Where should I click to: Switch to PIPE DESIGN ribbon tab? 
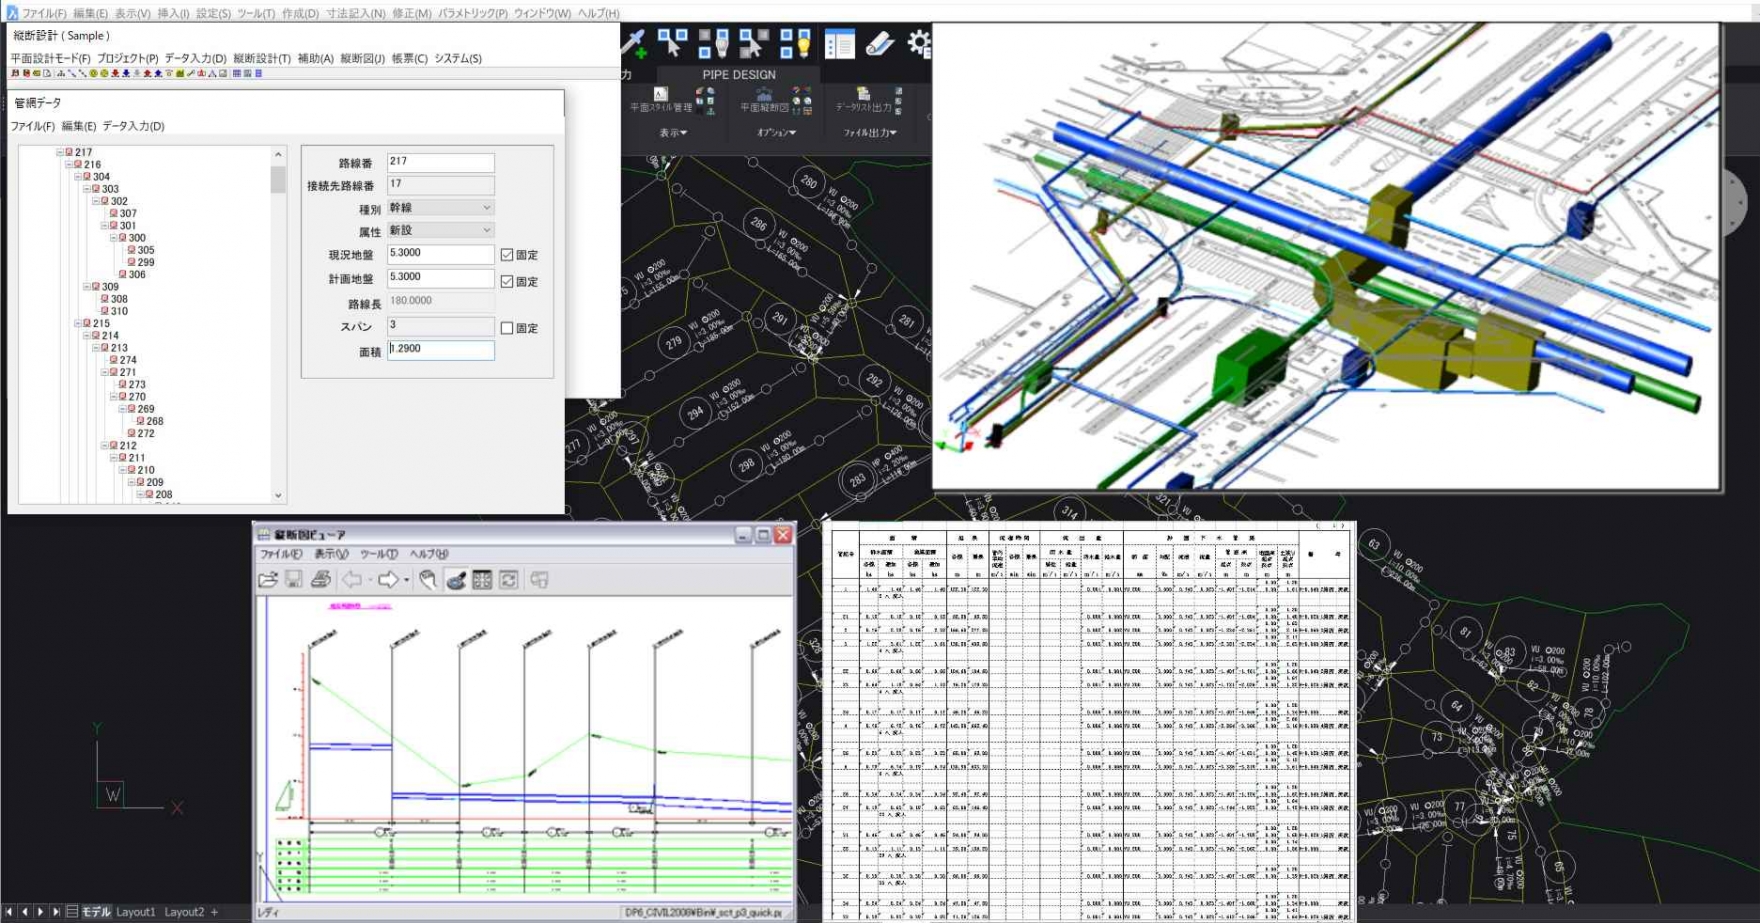pos(739,74)
